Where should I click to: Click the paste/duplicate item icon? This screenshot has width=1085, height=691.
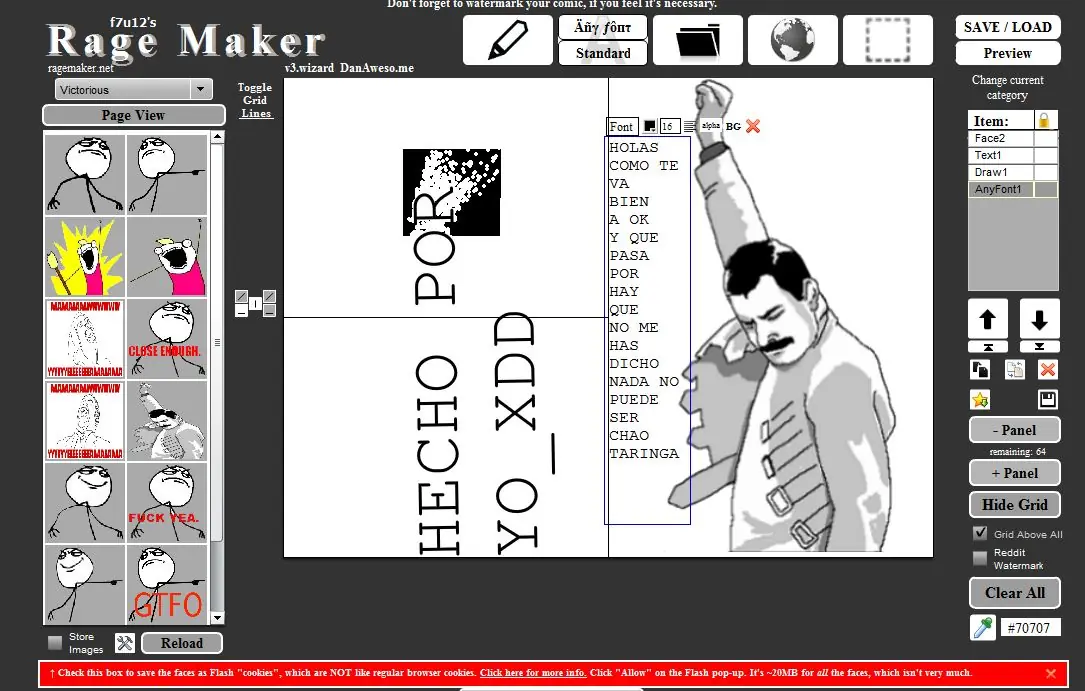click(1014, 369)
